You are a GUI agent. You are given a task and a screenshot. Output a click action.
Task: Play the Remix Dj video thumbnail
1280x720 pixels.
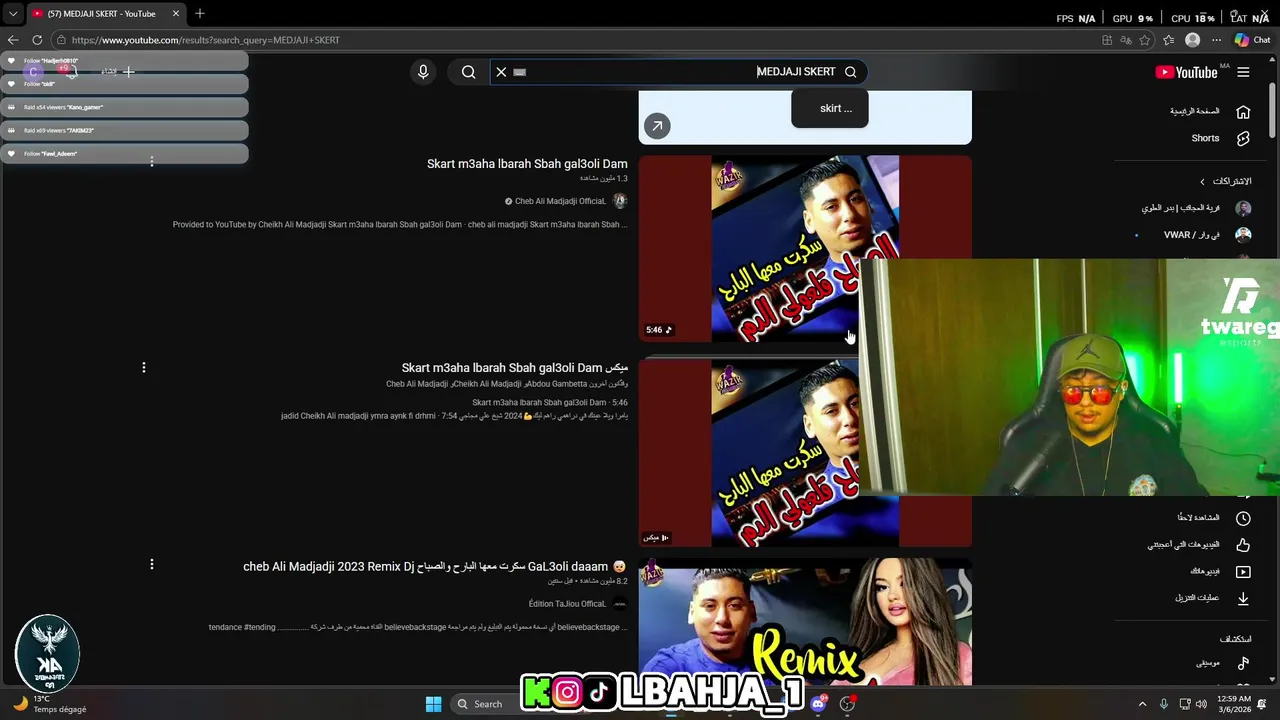(x=805, y=620)
